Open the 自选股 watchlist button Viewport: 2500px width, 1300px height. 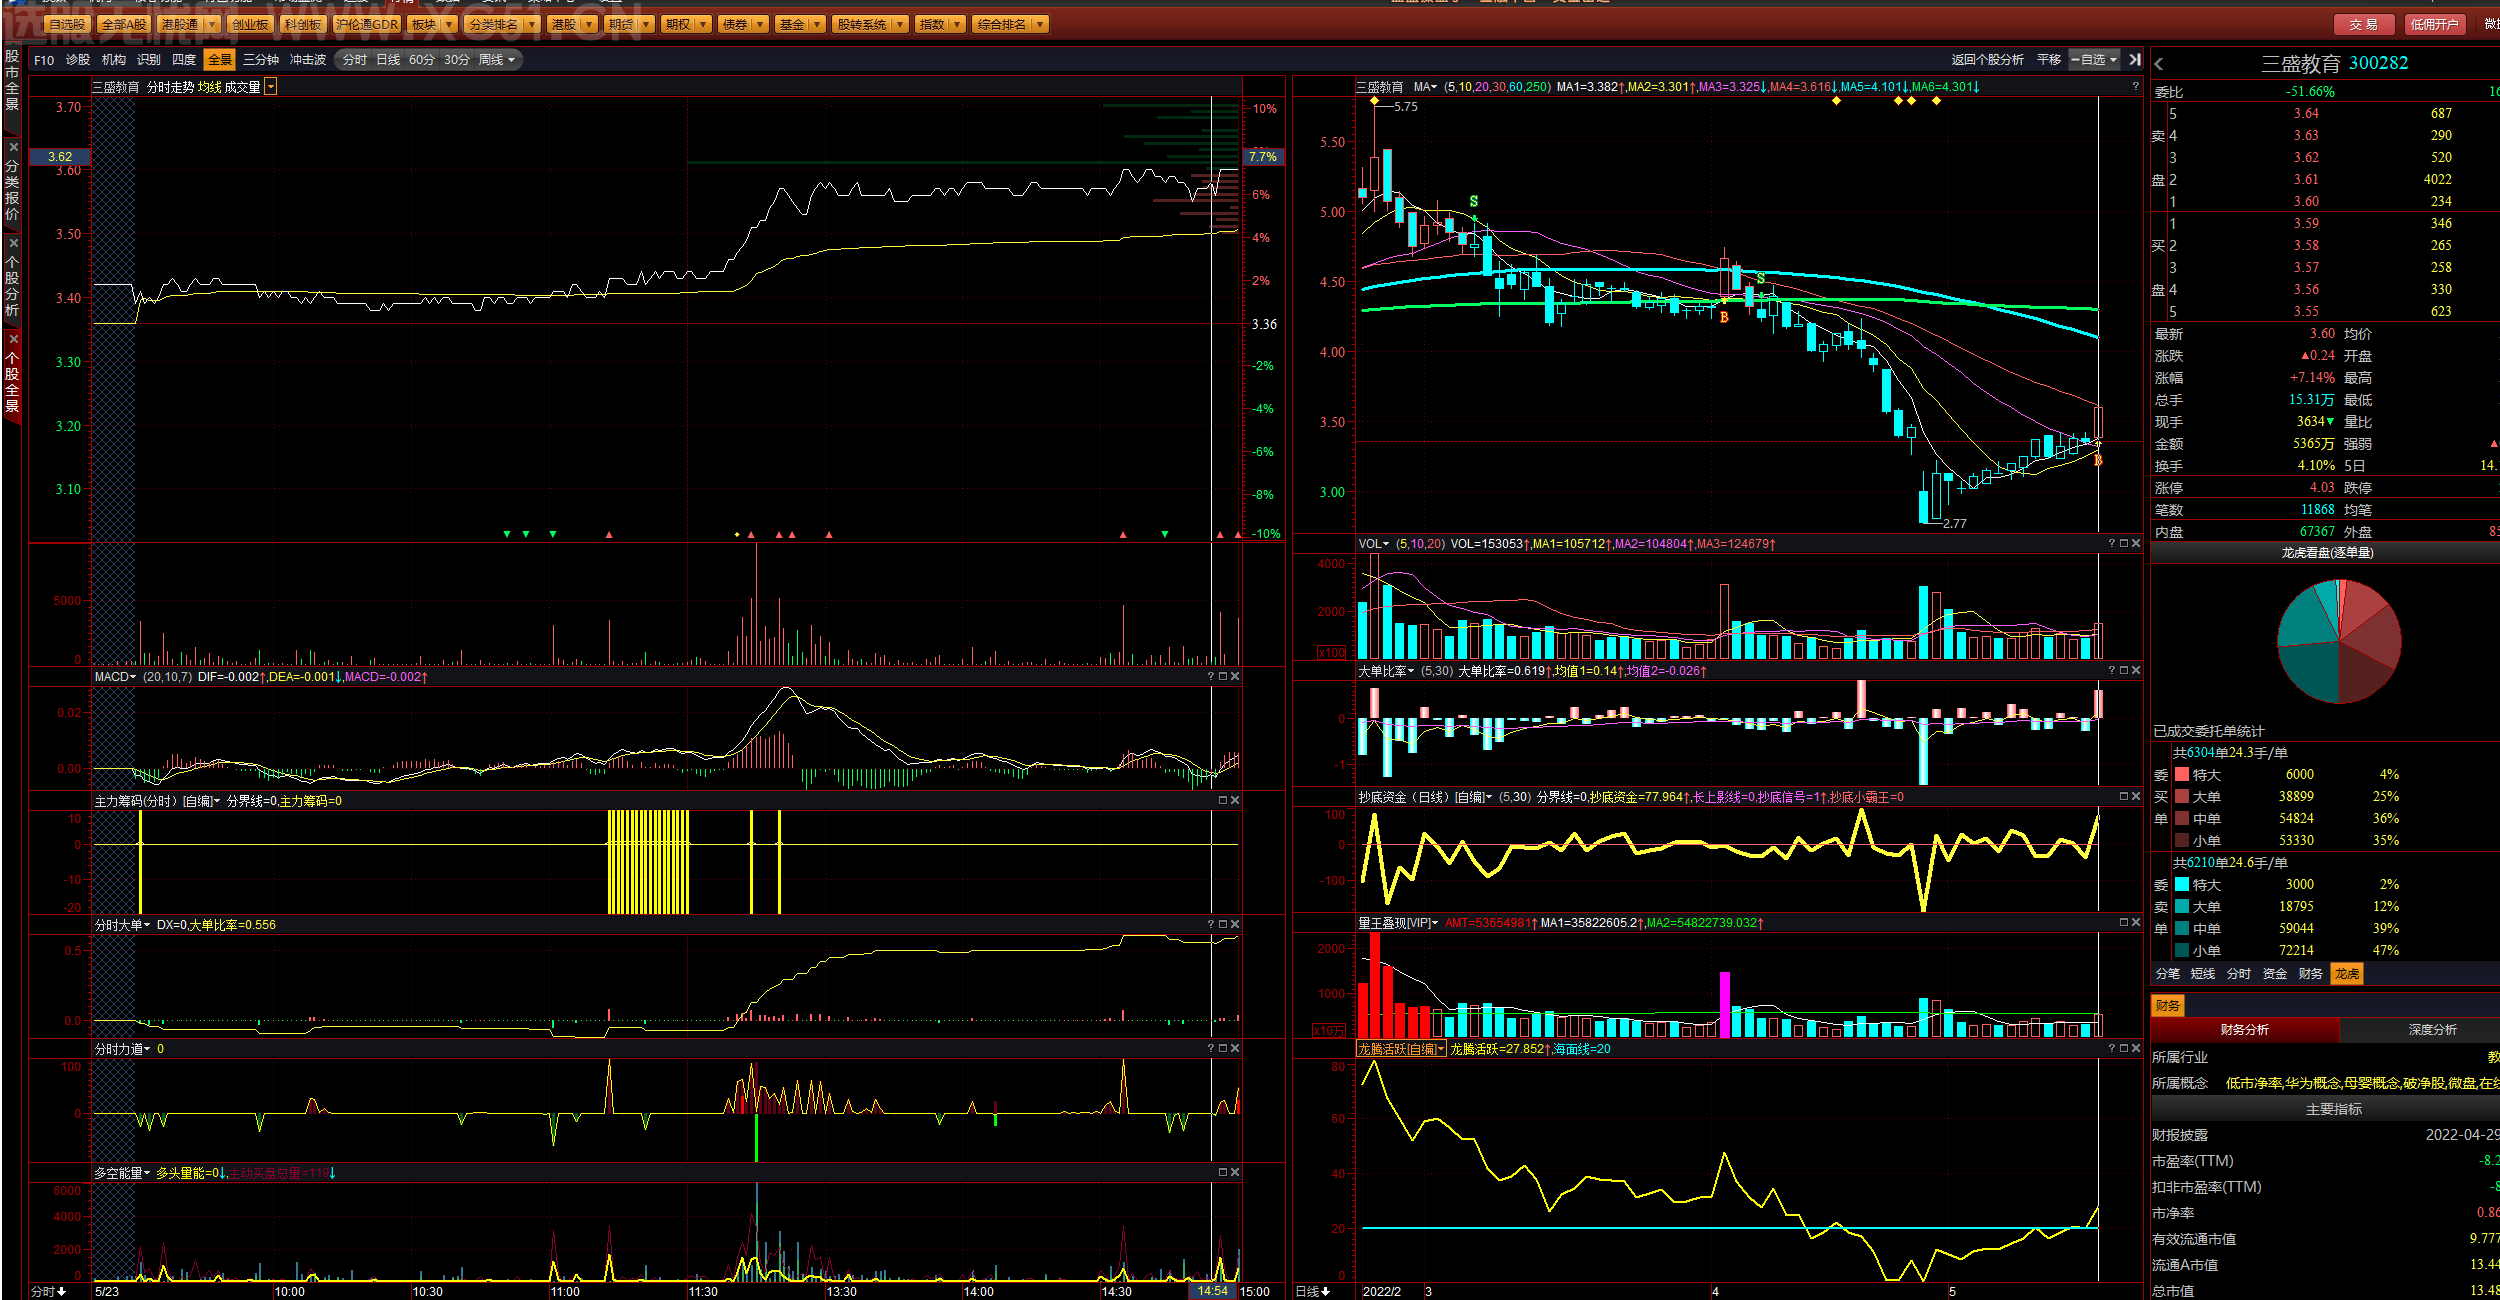[68, 24]
